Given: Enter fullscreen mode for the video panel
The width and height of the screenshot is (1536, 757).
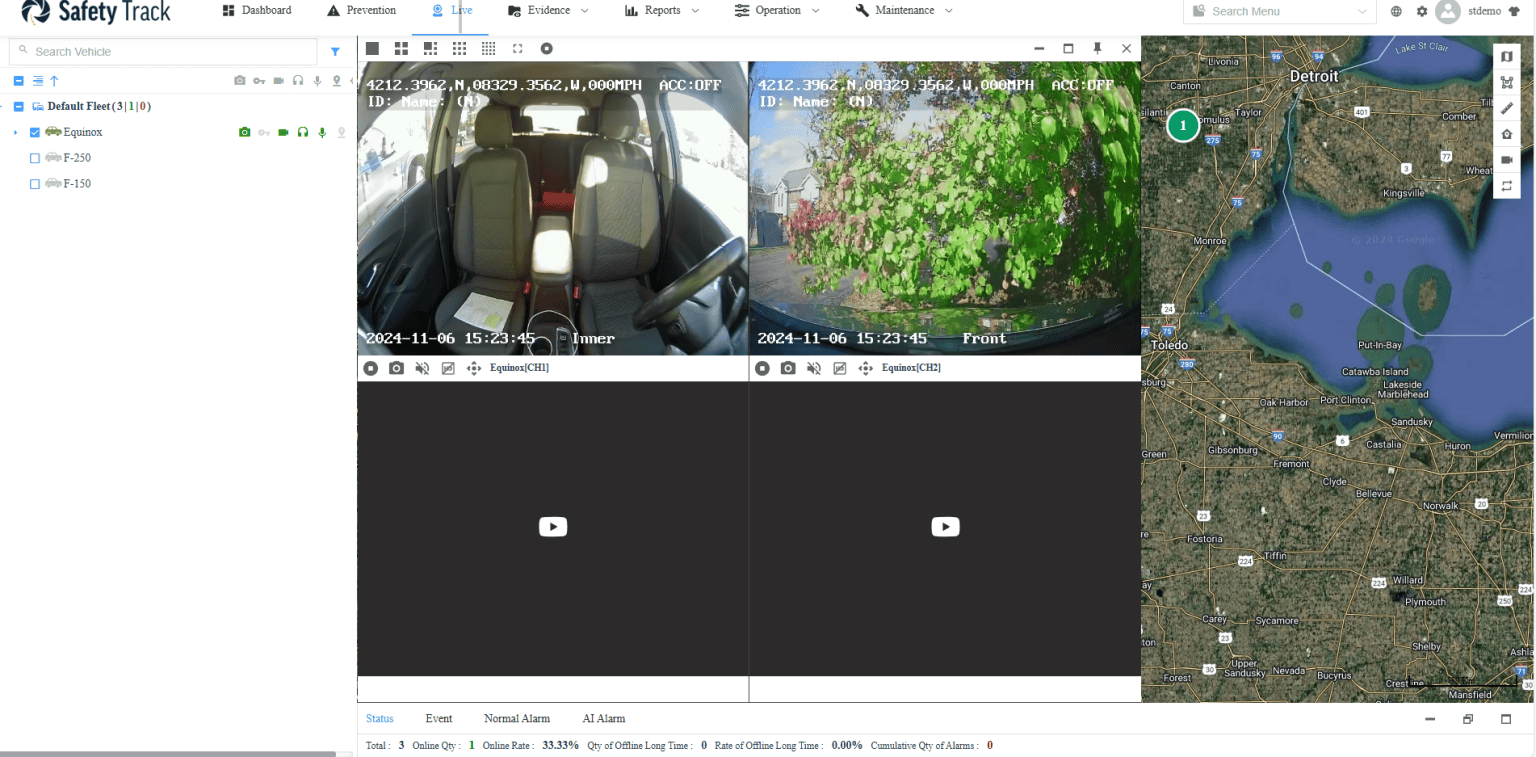Looking at the screenshot, I should pyautogui.click(x=517, y=48).
